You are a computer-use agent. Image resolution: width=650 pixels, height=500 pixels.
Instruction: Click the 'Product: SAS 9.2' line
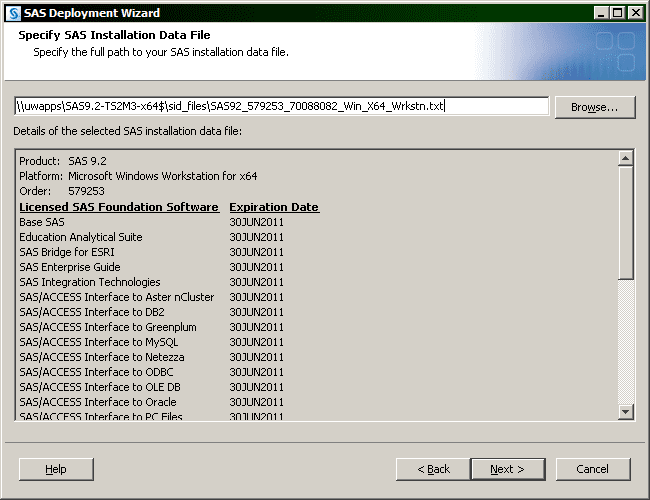pos(63,161)
